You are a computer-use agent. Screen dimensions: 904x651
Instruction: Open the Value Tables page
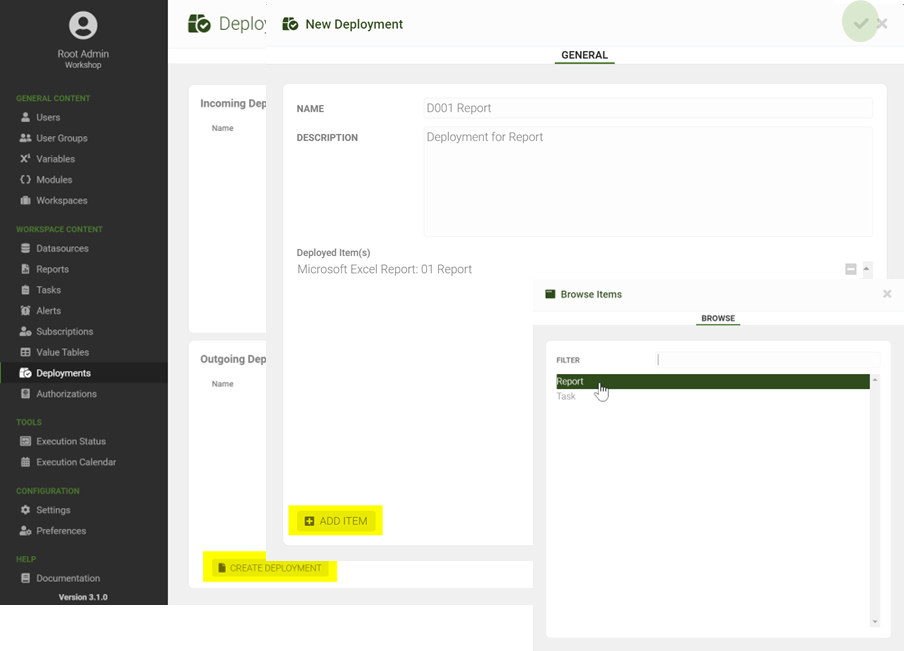pyautogui.click(x=62, y=353)
